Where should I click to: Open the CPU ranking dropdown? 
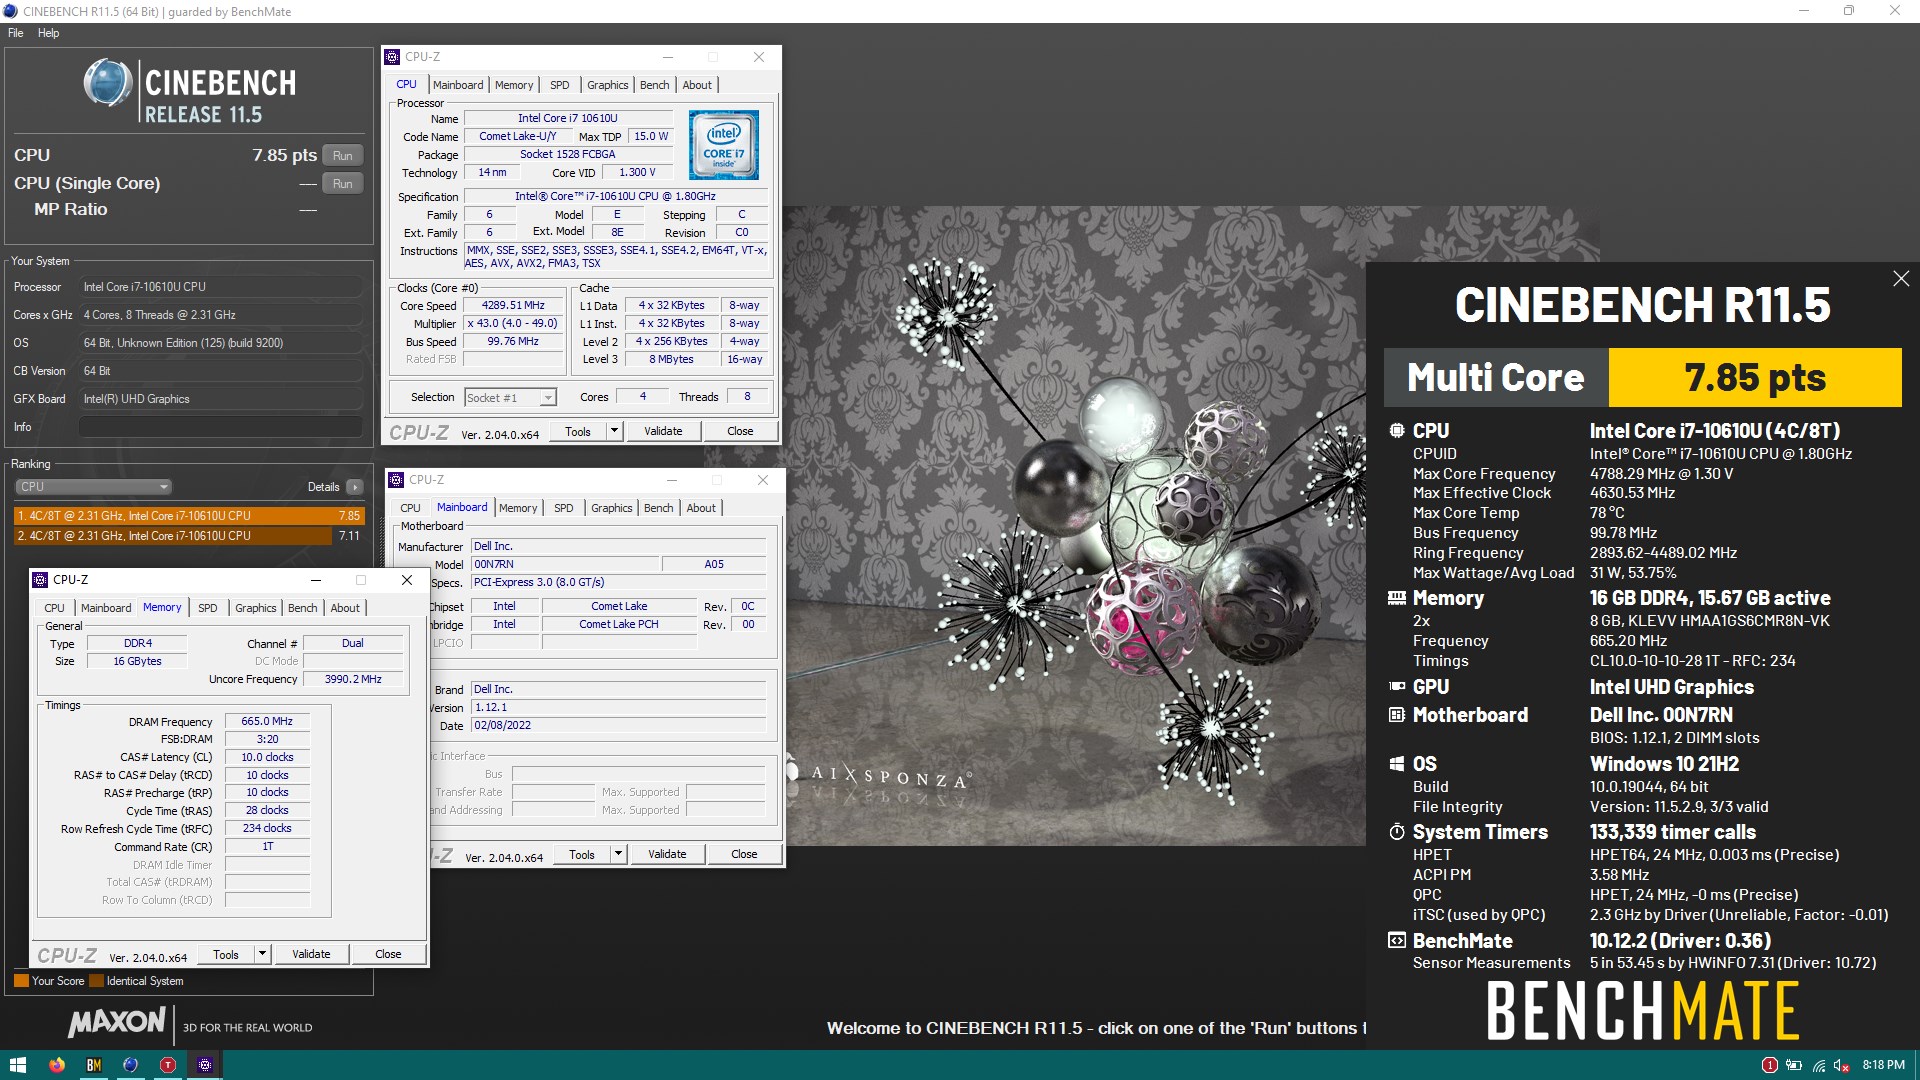pyautogui.click(x=94, y=487)
